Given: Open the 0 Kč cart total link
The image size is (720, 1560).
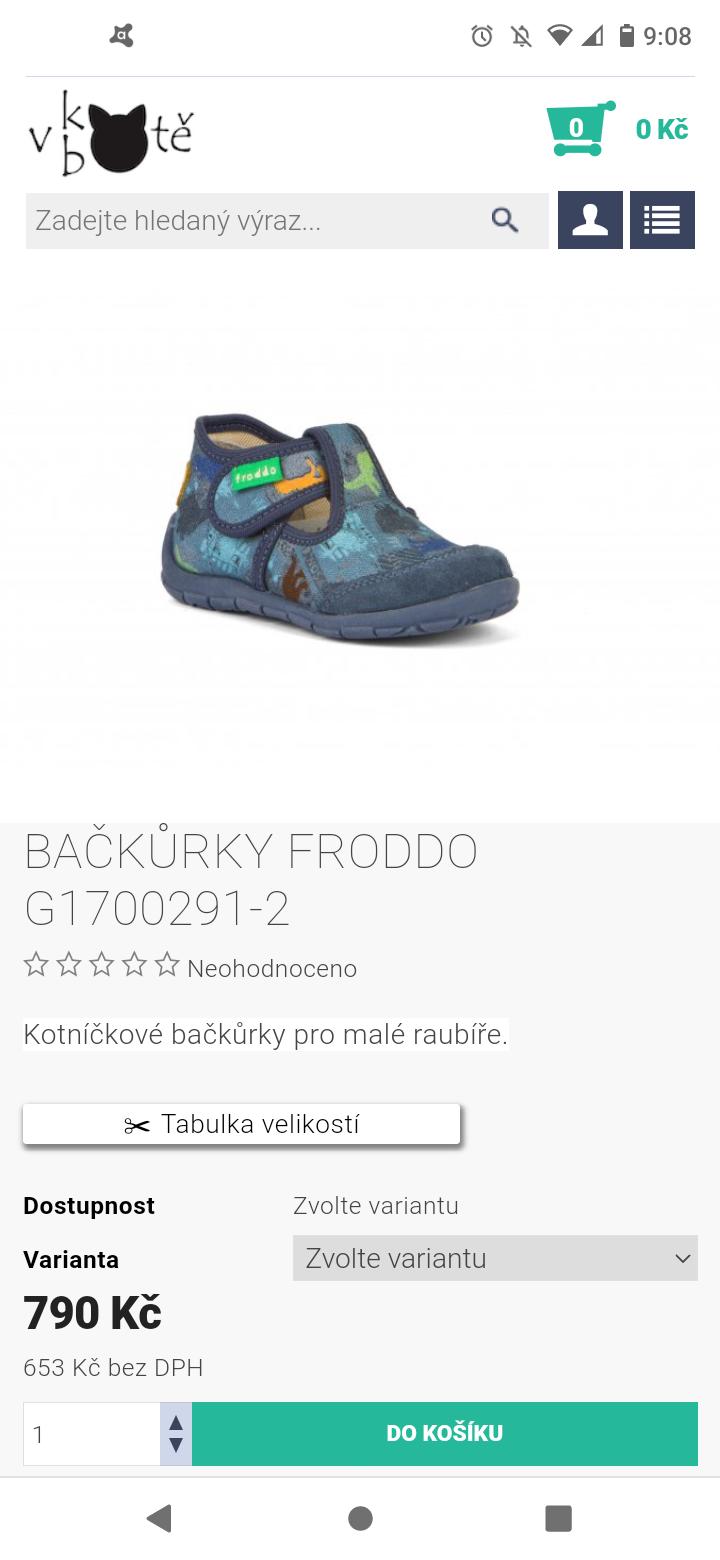Looking at the screenshot, I should click(x=662, y=129).
